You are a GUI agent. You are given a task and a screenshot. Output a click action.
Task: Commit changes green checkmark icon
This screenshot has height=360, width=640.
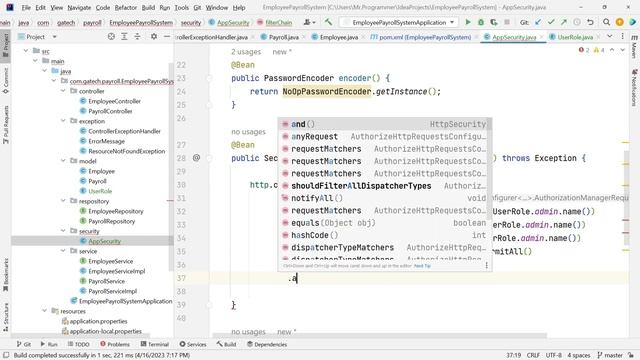coord(551,22)
